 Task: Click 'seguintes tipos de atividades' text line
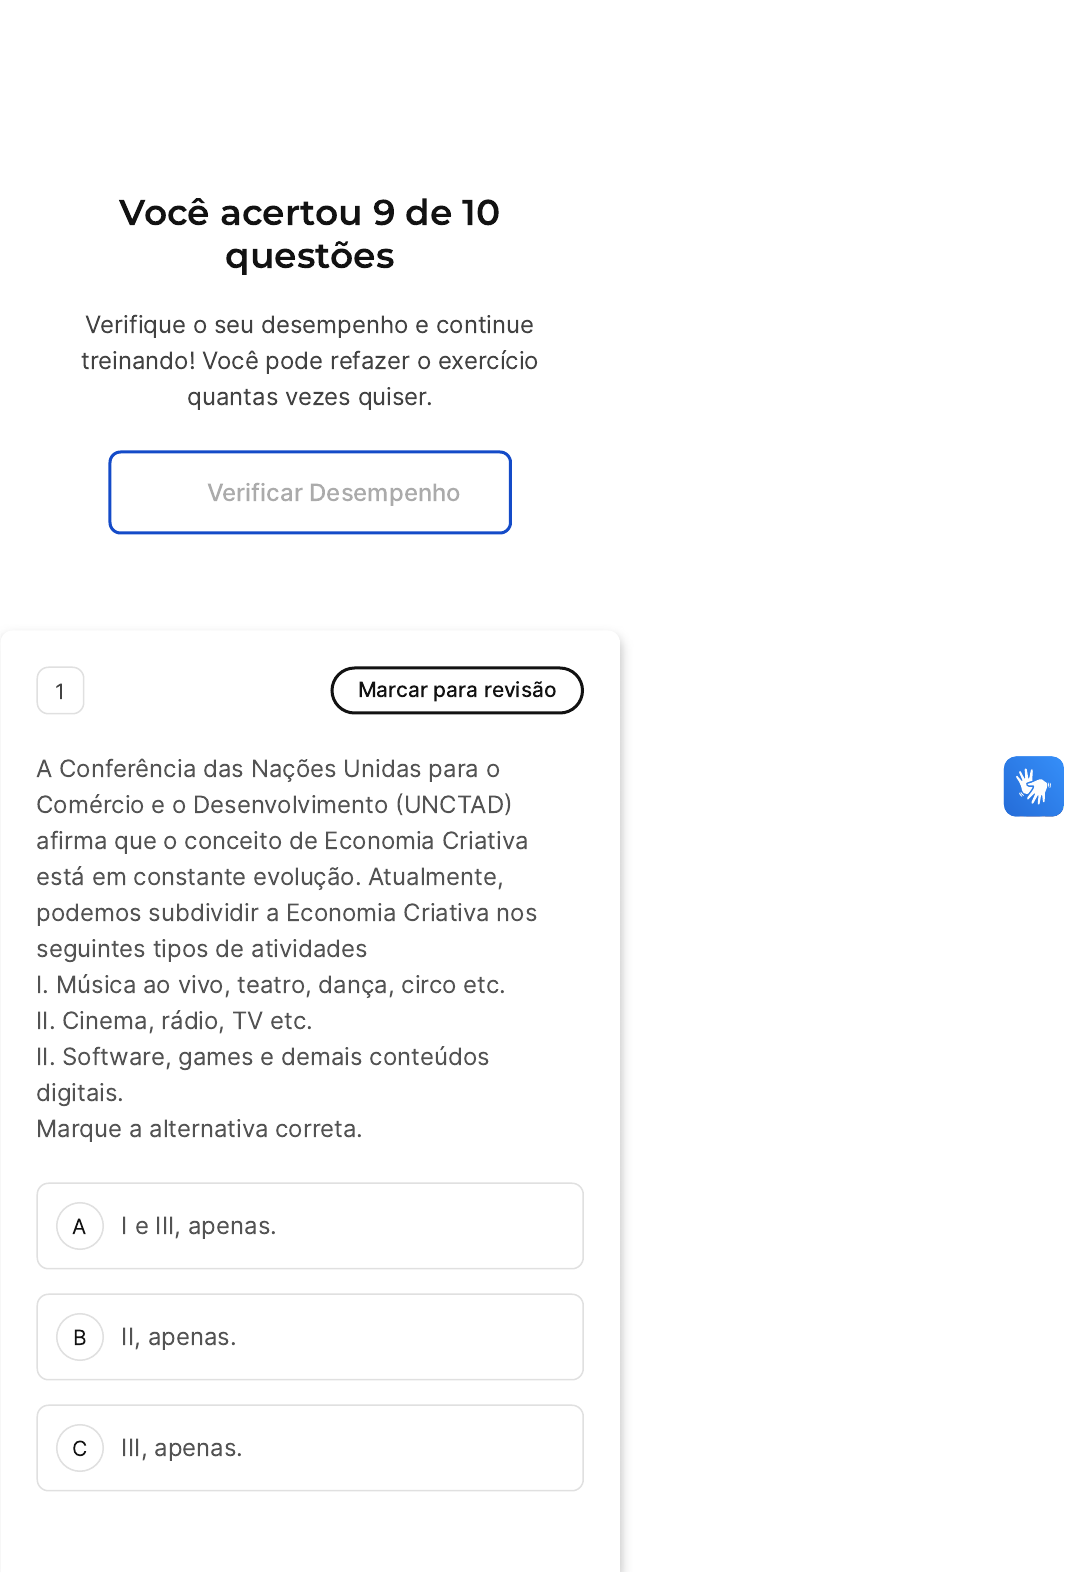(202, 949)
